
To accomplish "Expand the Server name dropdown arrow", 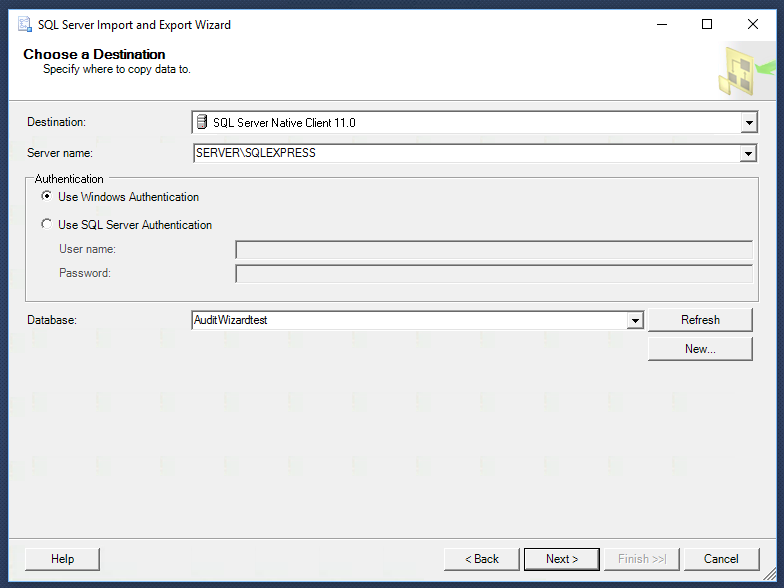I will 748,154.
